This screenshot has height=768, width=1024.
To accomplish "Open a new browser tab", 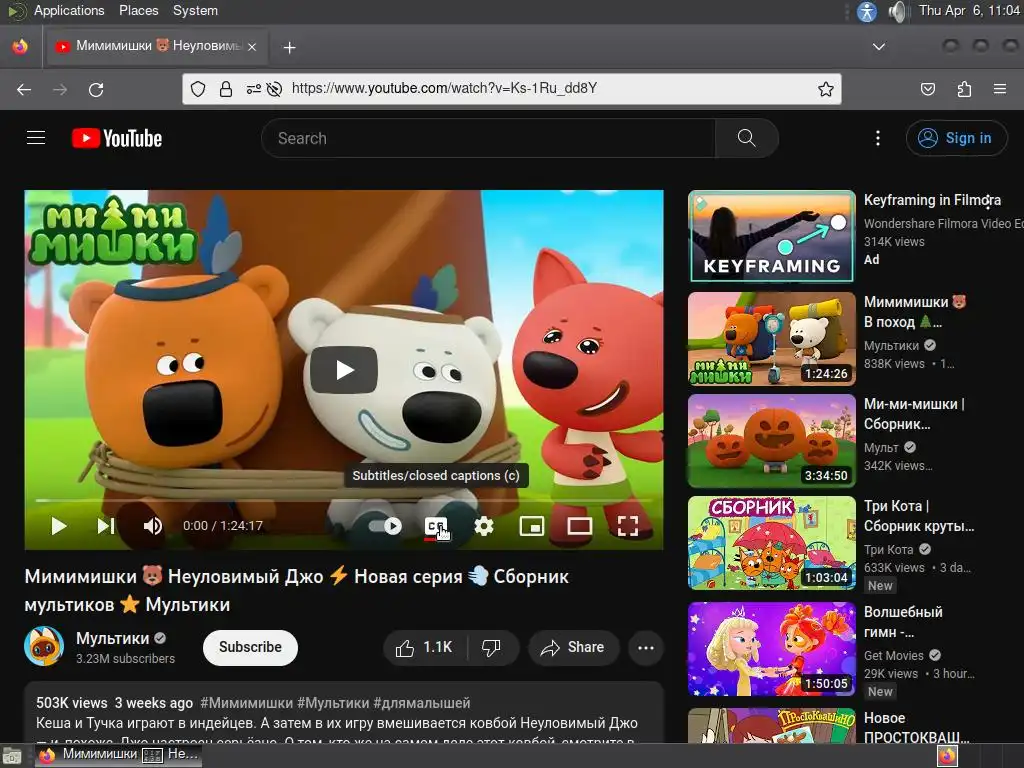I will coord(289,47).
